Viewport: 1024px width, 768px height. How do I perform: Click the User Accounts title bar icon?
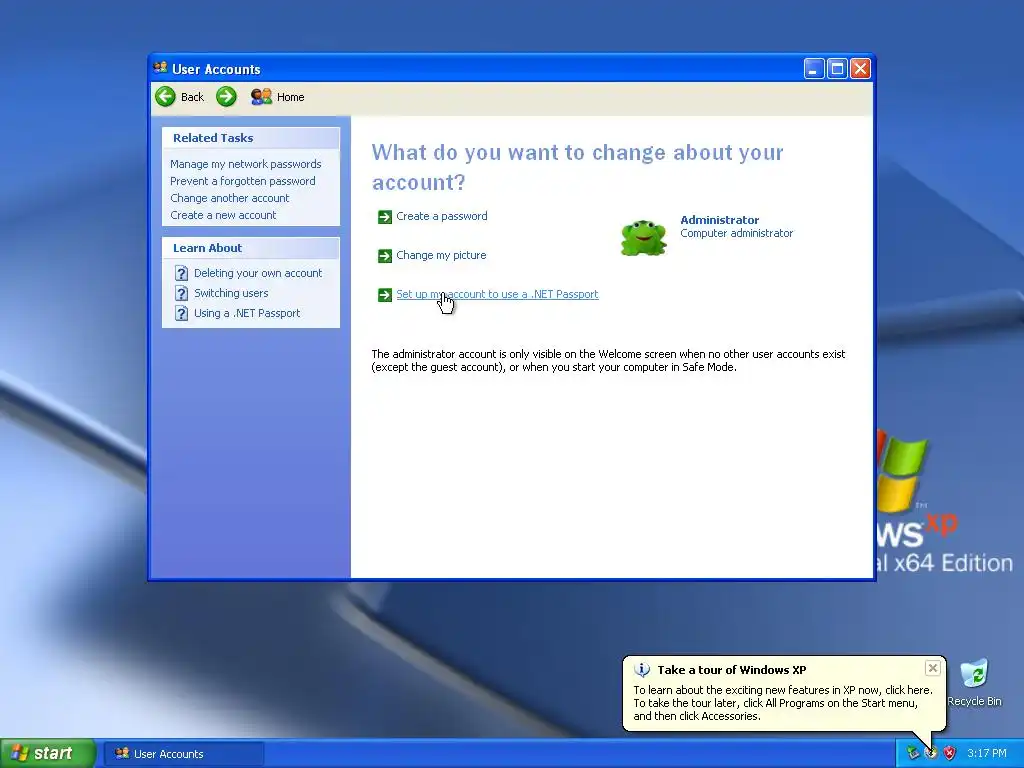click(160, 68)
